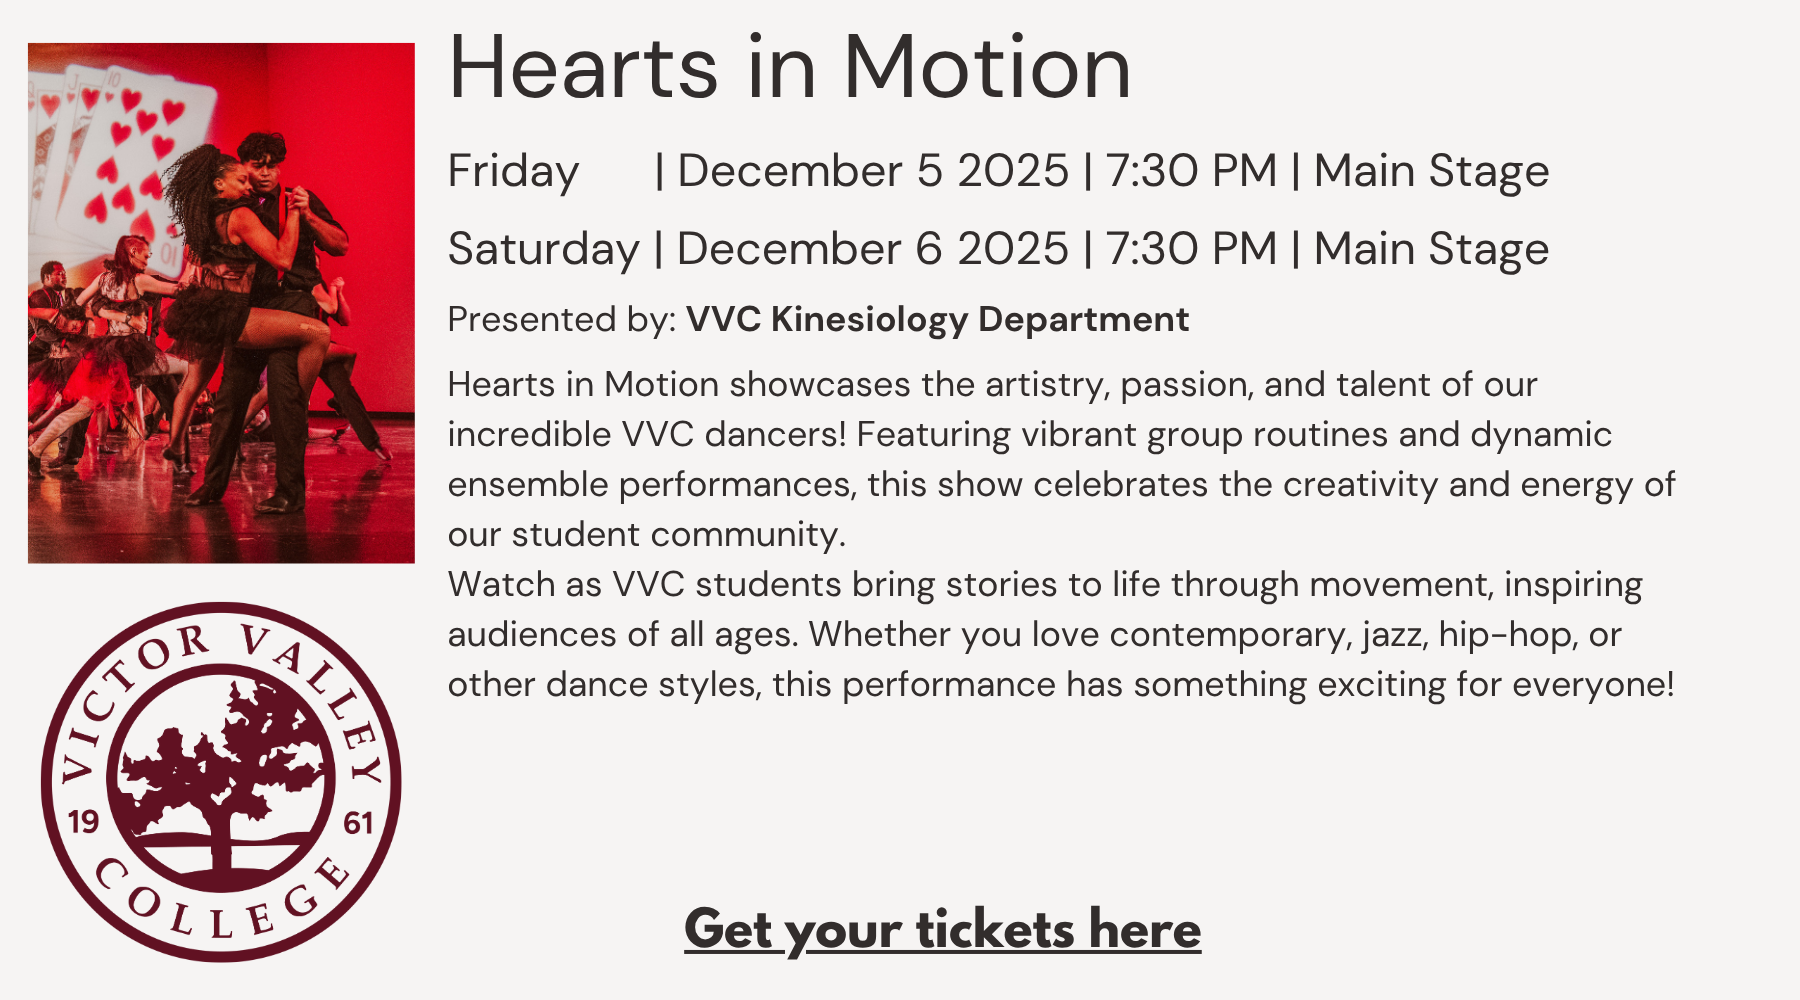The image size is (1800, 1000).
Task: Click the "61" numeral in the college seal
Action: click(x=358, y=823)
